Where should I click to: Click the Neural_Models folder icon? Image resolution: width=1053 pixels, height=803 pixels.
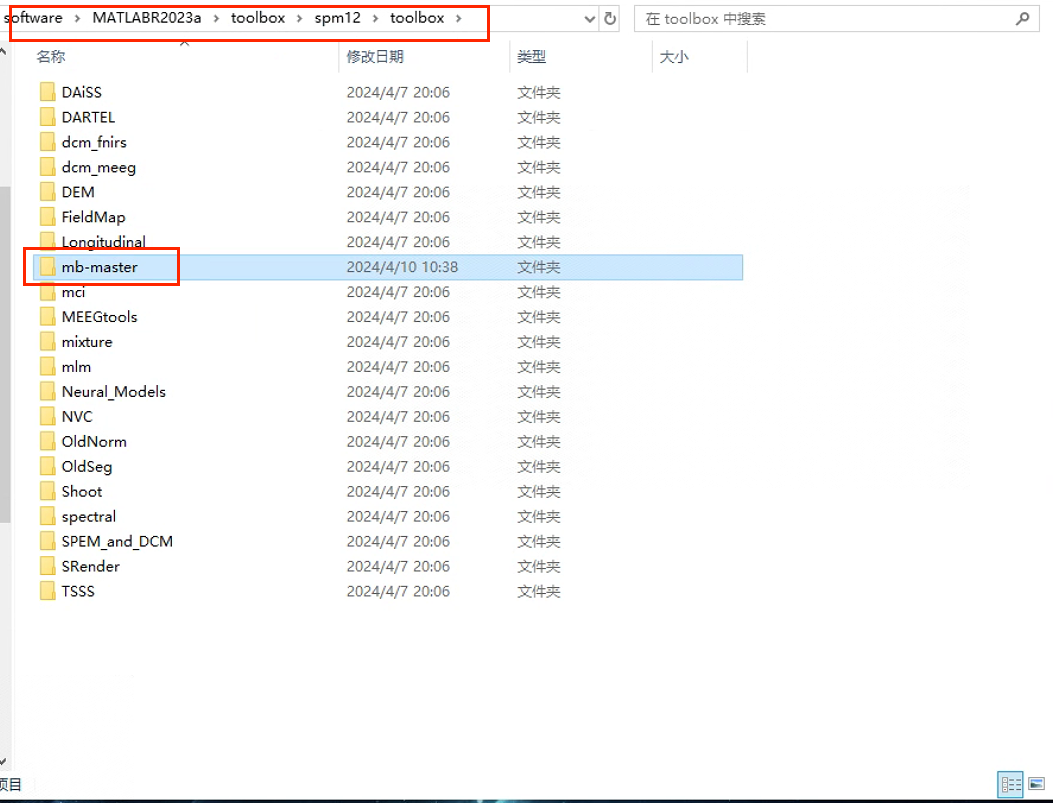click(x=47, y=391)
